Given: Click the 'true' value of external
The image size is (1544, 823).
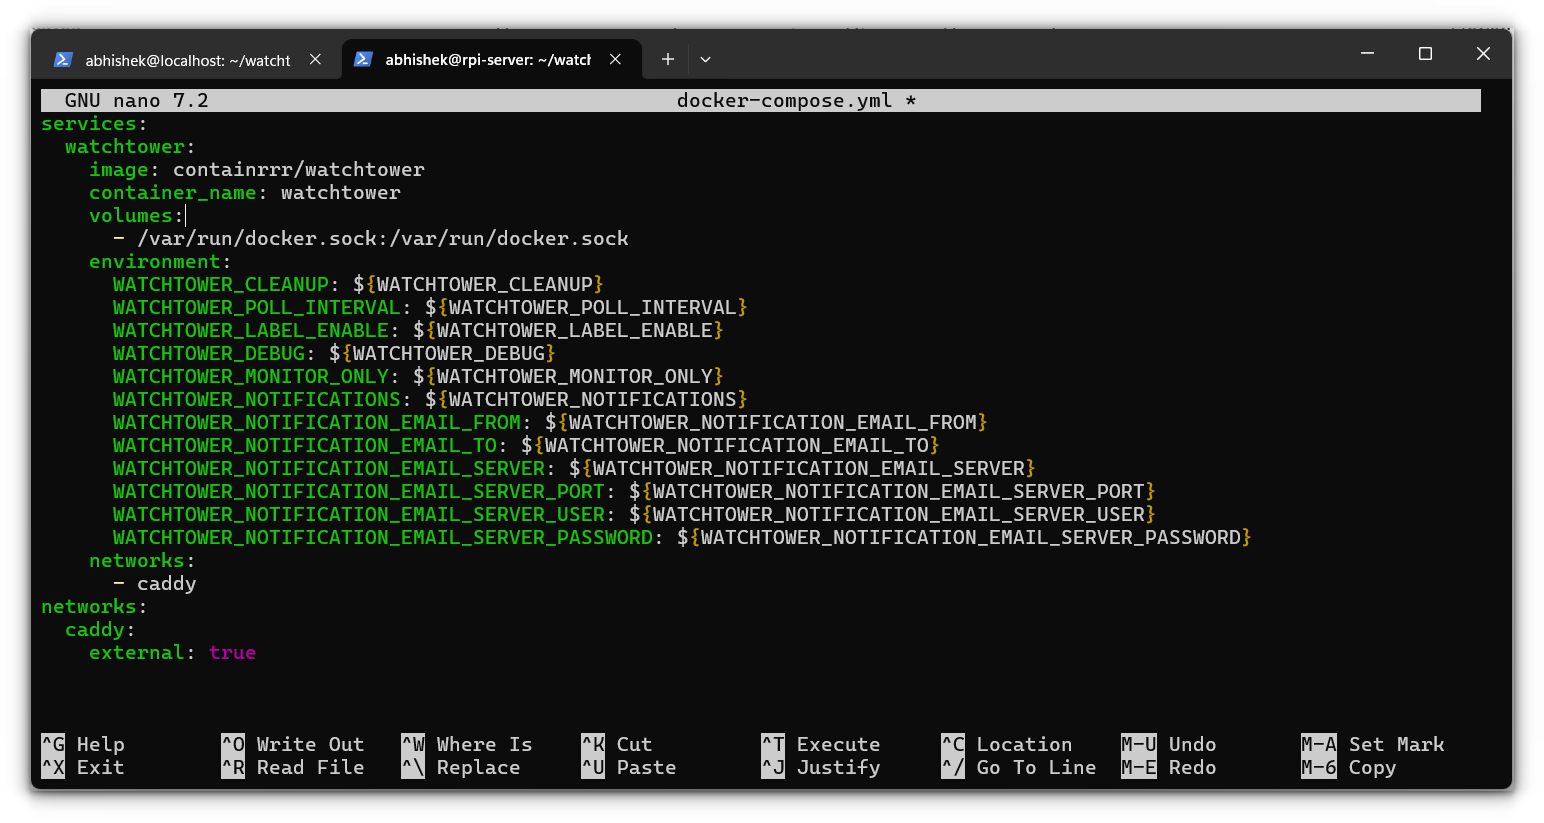Looking at the screenshot, I should click(x=232, y=652).
